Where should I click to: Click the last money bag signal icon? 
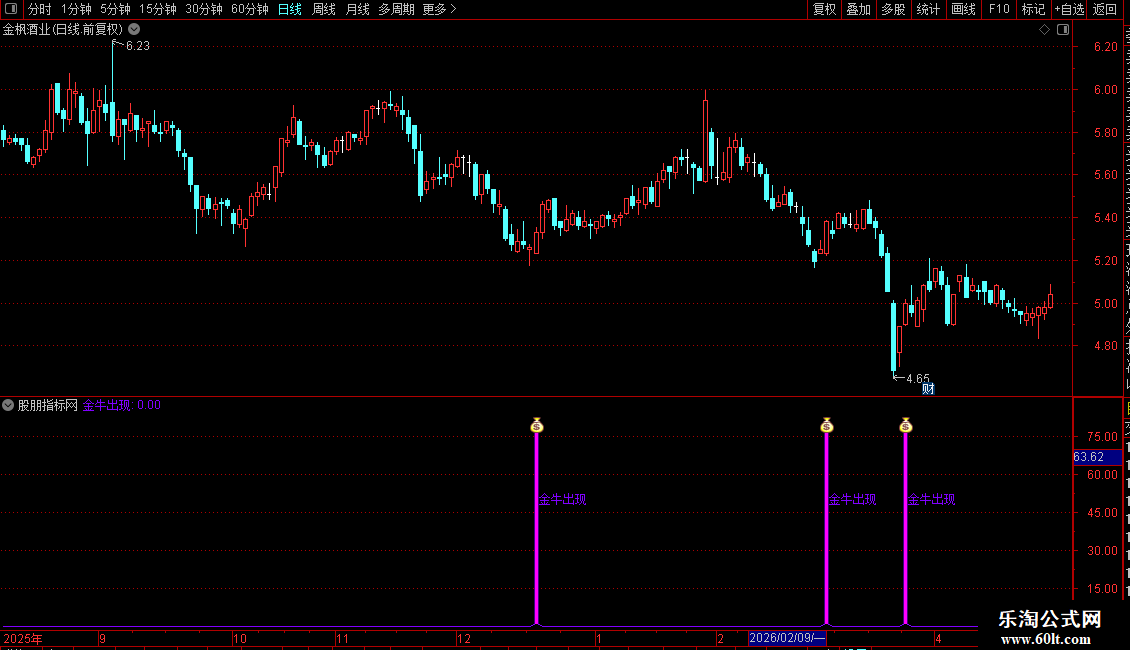(x=906, y=425)
